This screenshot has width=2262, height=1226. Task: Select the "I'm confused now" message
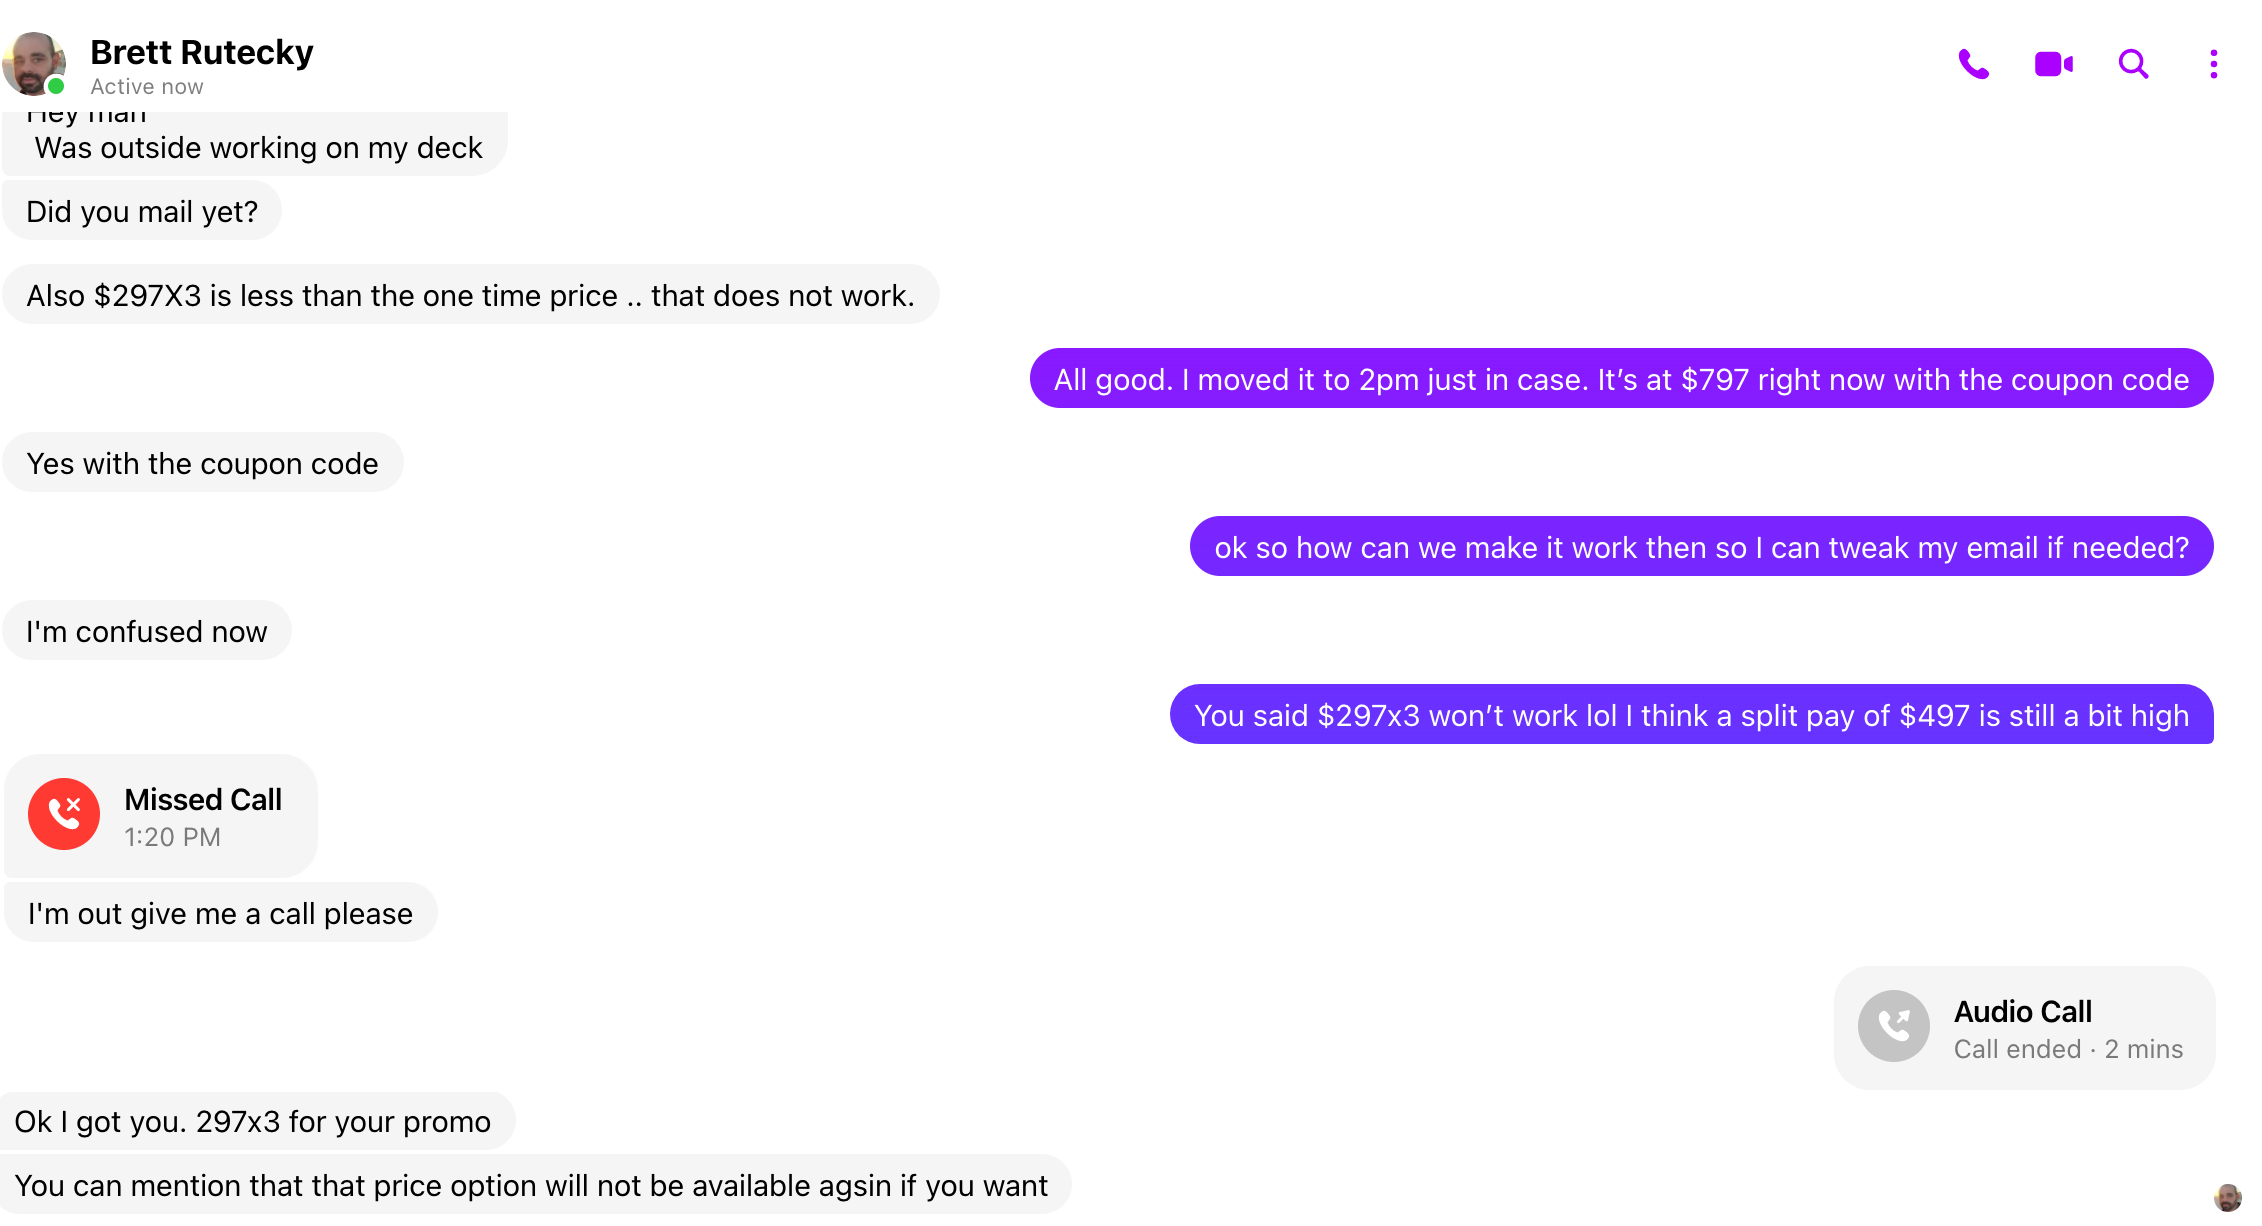(147, 632)
